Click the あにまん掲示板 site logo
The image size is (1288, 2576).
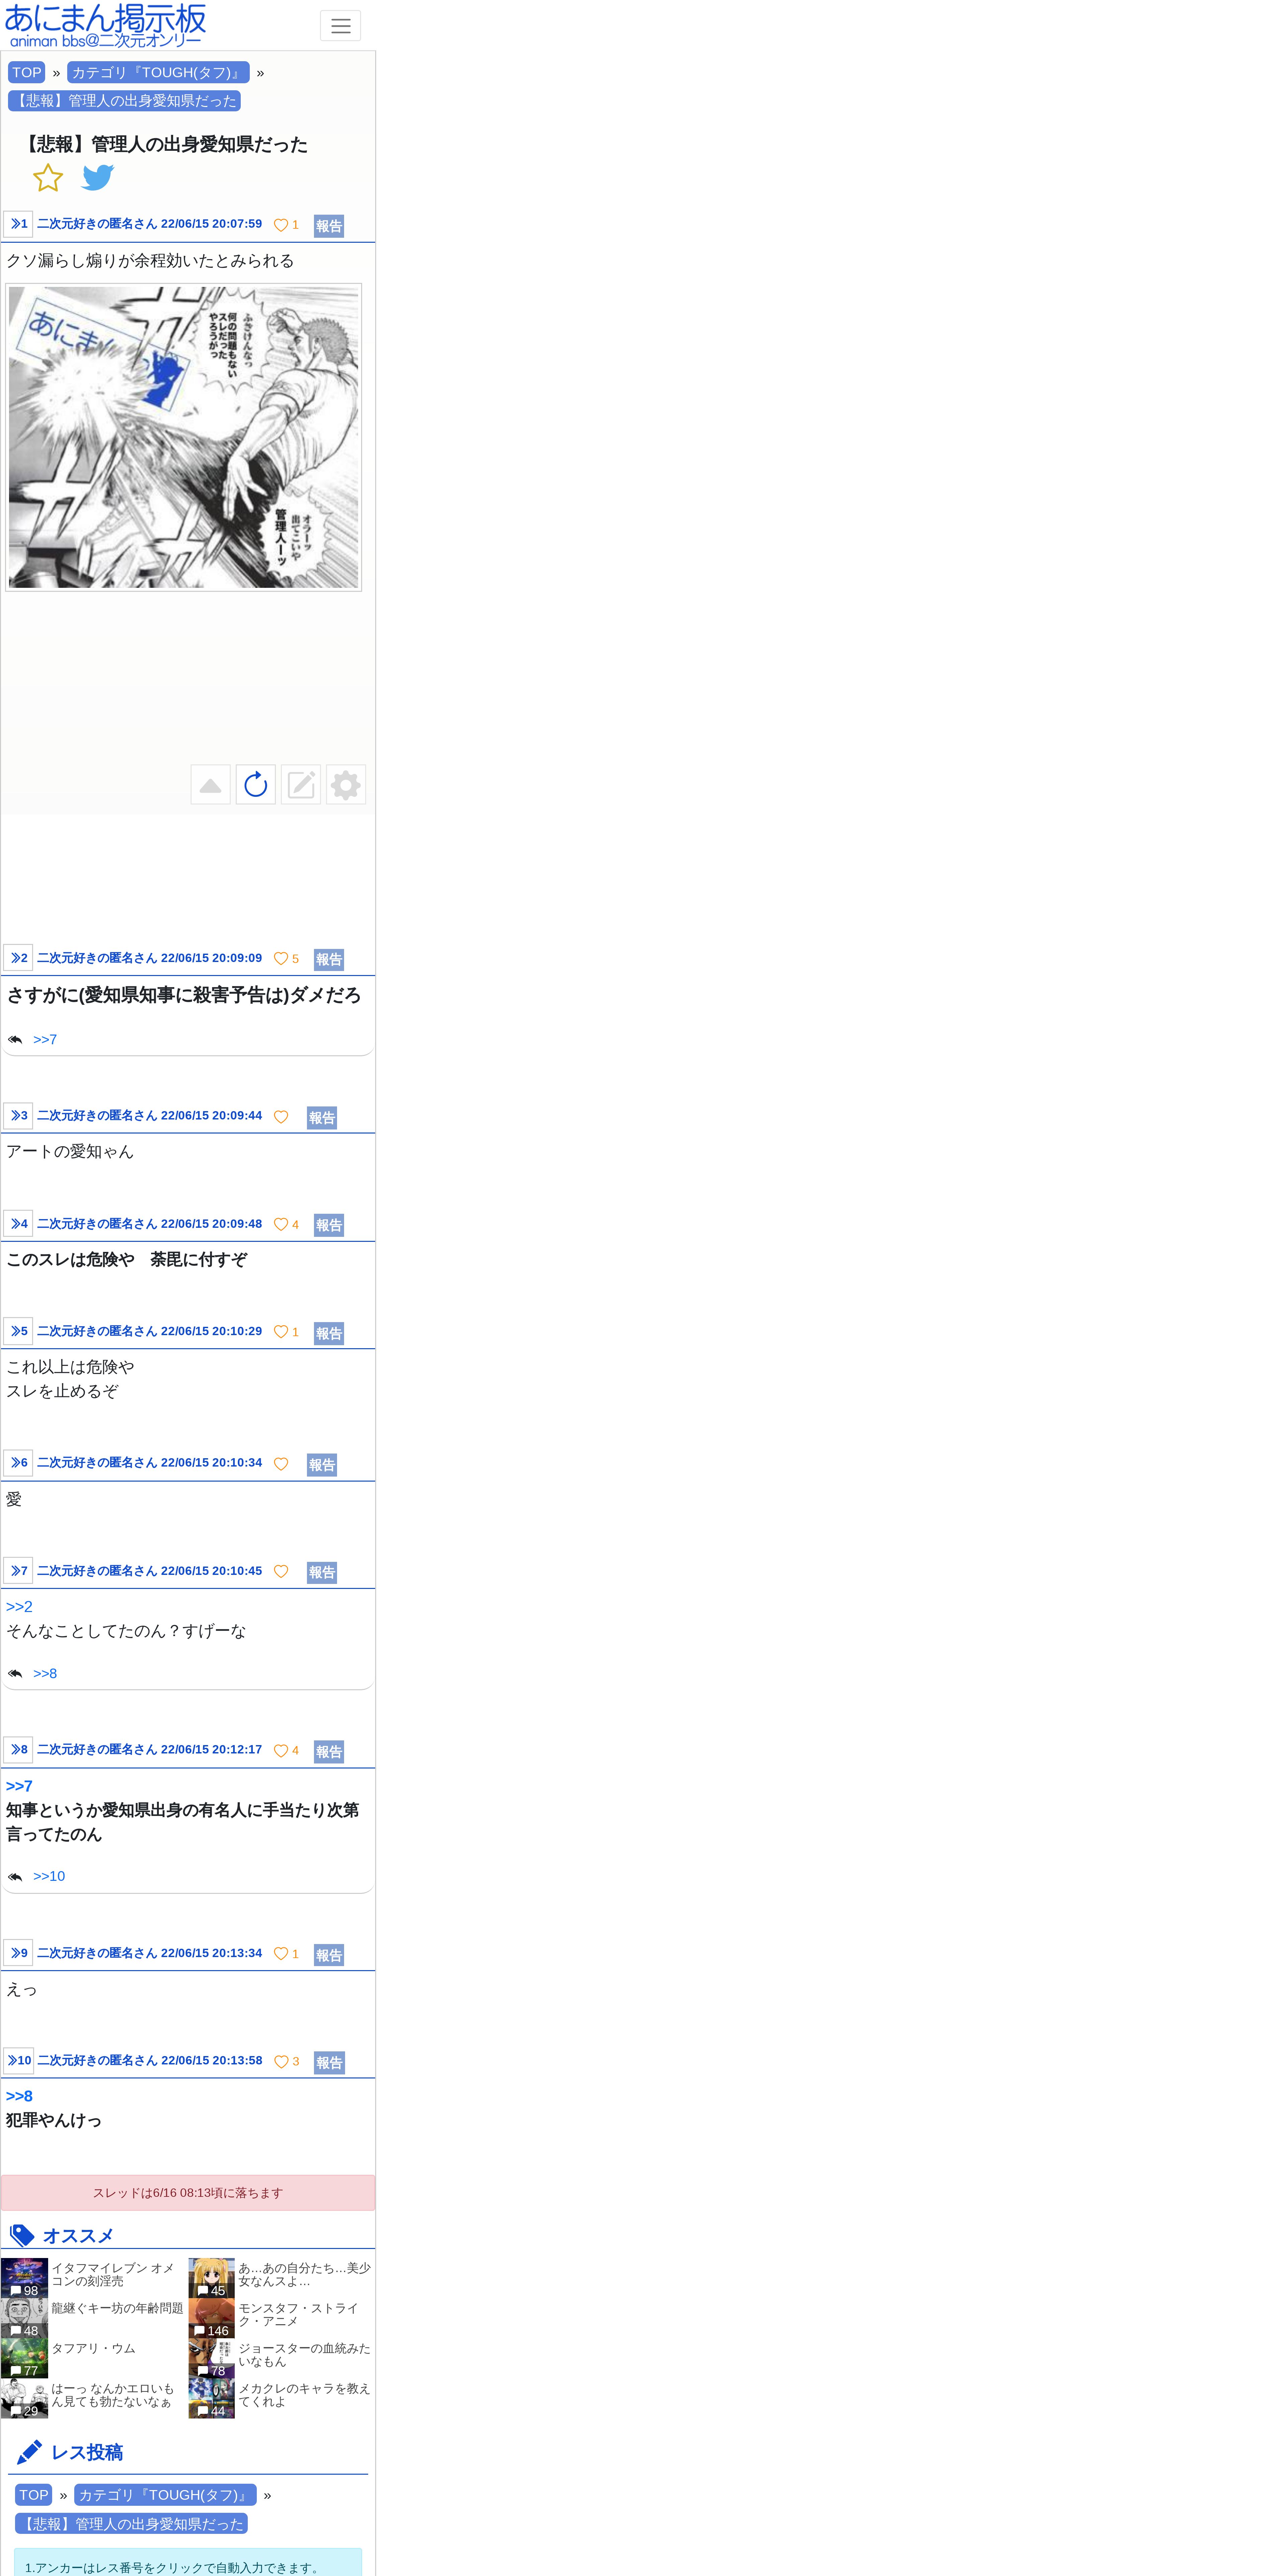click(105, 26)
